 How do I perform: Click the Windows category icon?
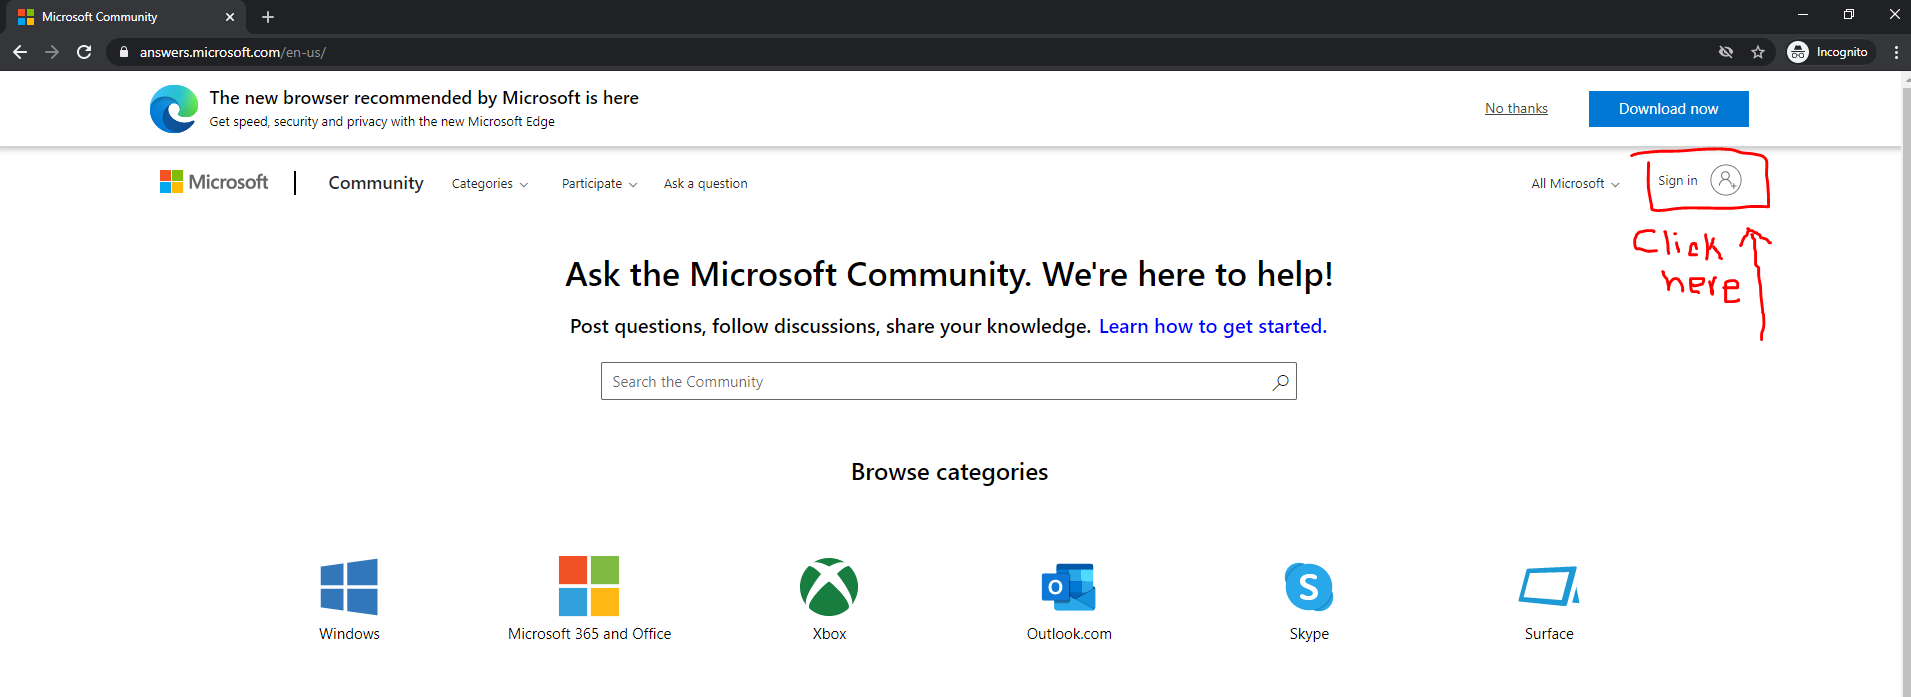(349, 586)
